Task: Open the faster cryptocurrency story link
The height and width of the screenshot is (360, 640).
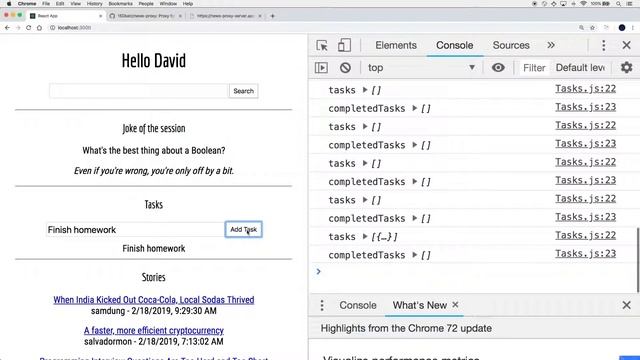Action: (x=154, y=330)
